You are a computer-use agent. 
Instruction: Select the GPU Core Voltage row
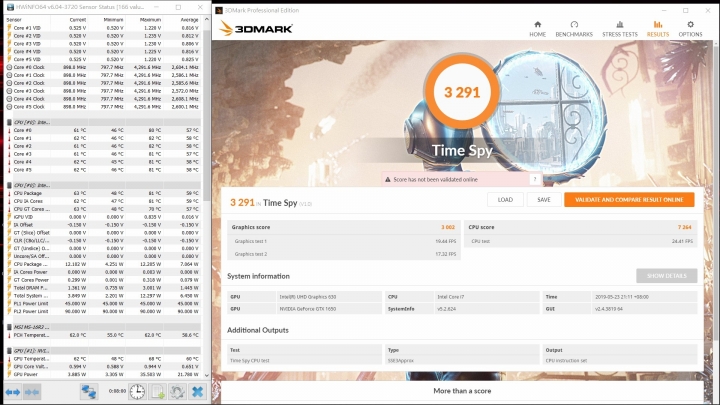(103, 366)
